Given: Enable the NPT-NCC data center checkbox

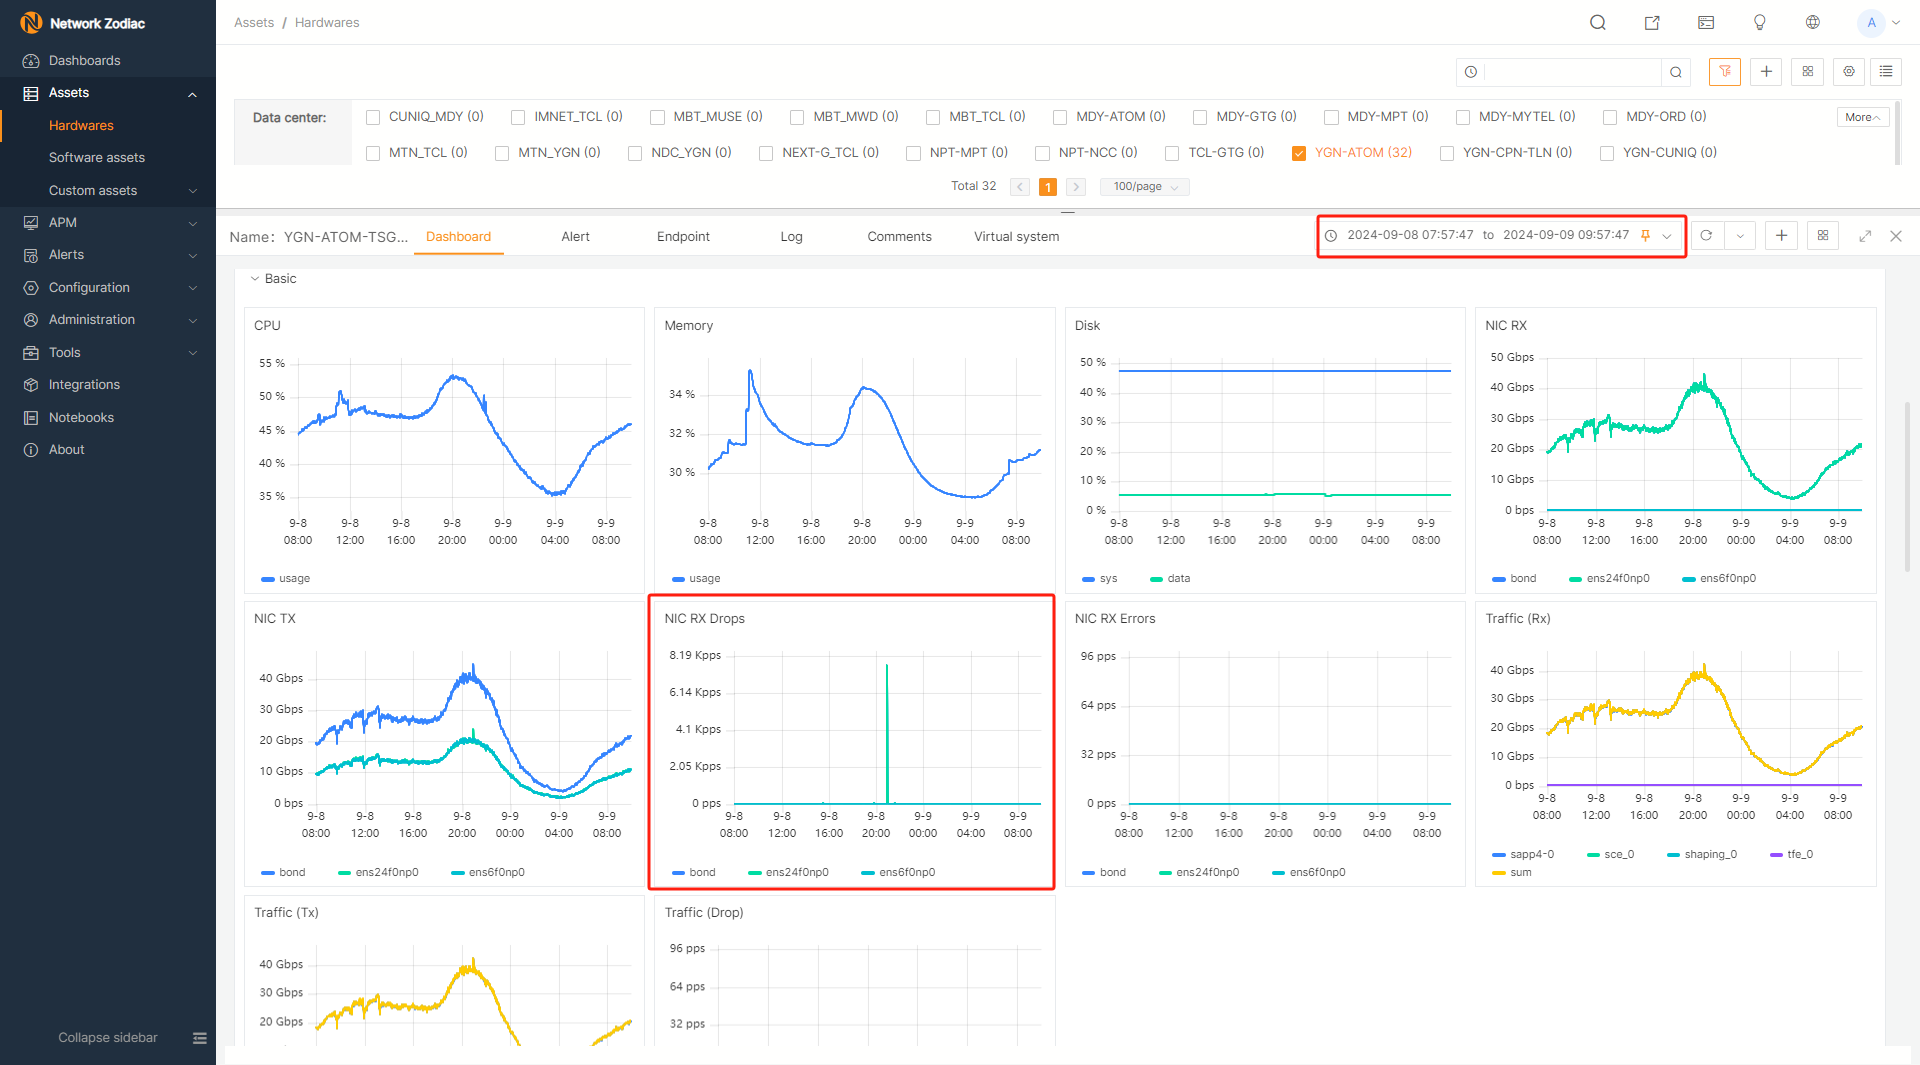Looking at the screenshot, I should pyautogui.click(x=1042, y=153).
